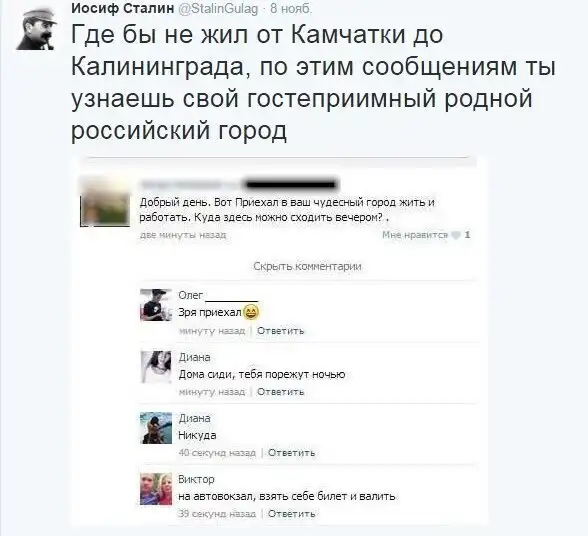Click the Виктор commenter name
The image size is (588, 536).
tap(196, 479)
